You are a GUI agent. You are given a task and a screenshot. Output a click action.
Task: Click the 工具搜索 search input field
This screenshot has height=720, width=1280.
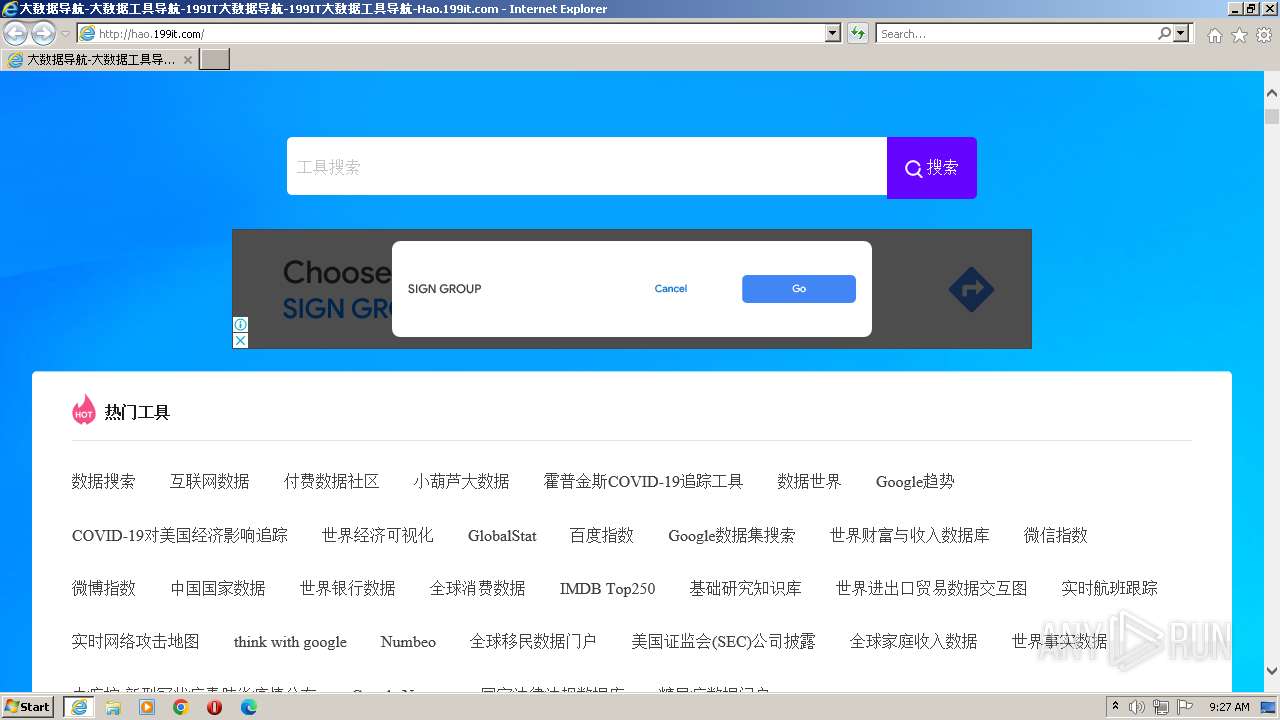587,167
